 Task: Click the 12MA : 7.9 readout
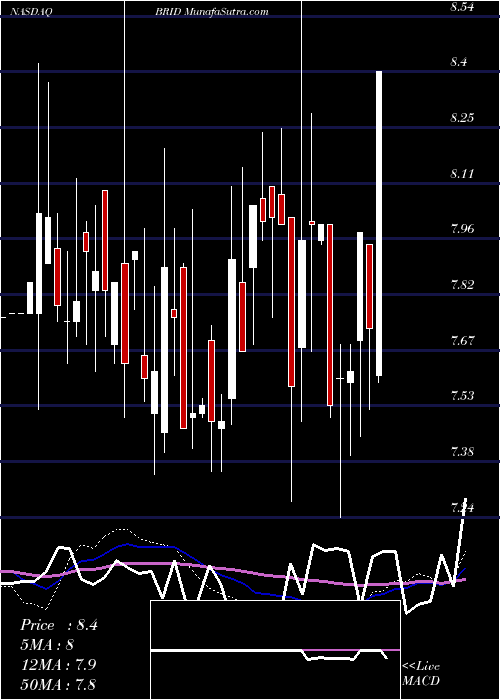(x=58, y=665)
